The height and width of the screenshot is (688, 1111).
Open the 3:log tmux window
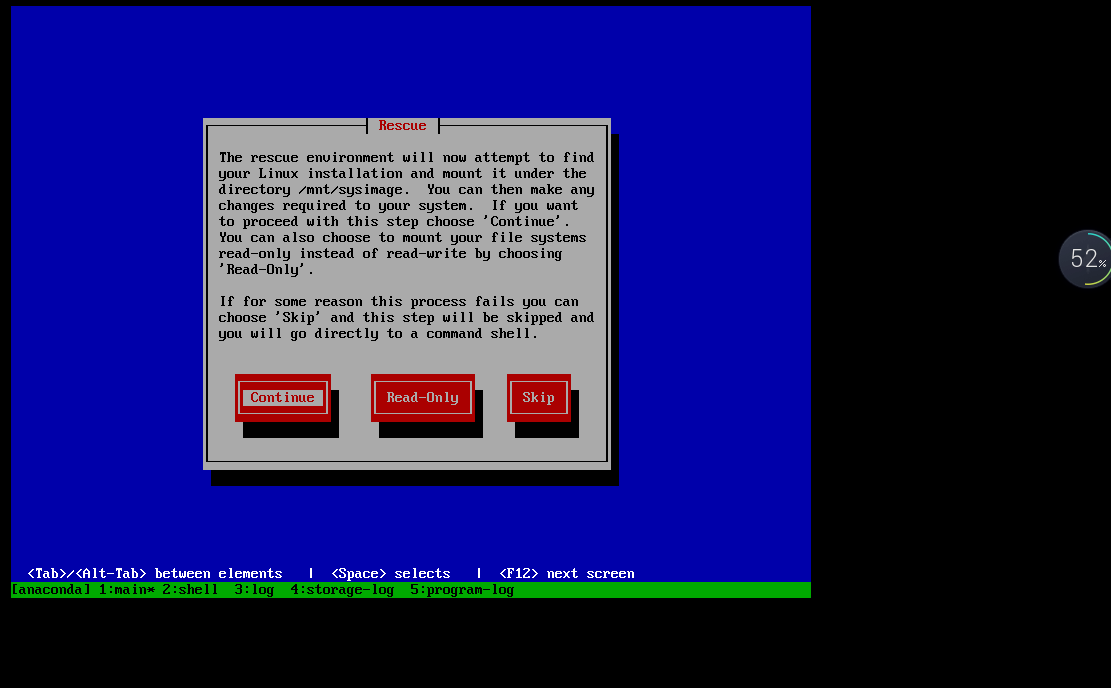coord(254,590)
